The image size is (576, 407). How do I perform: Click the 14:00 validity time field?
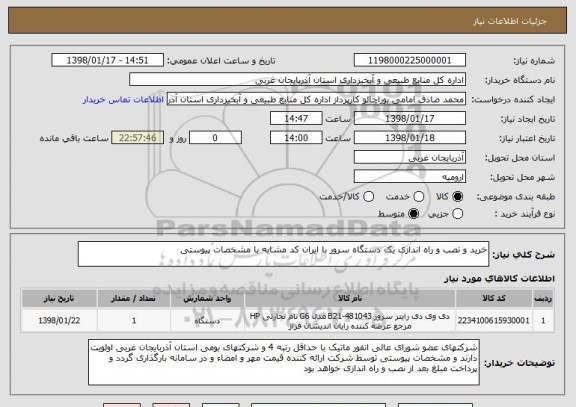[296, 138]
